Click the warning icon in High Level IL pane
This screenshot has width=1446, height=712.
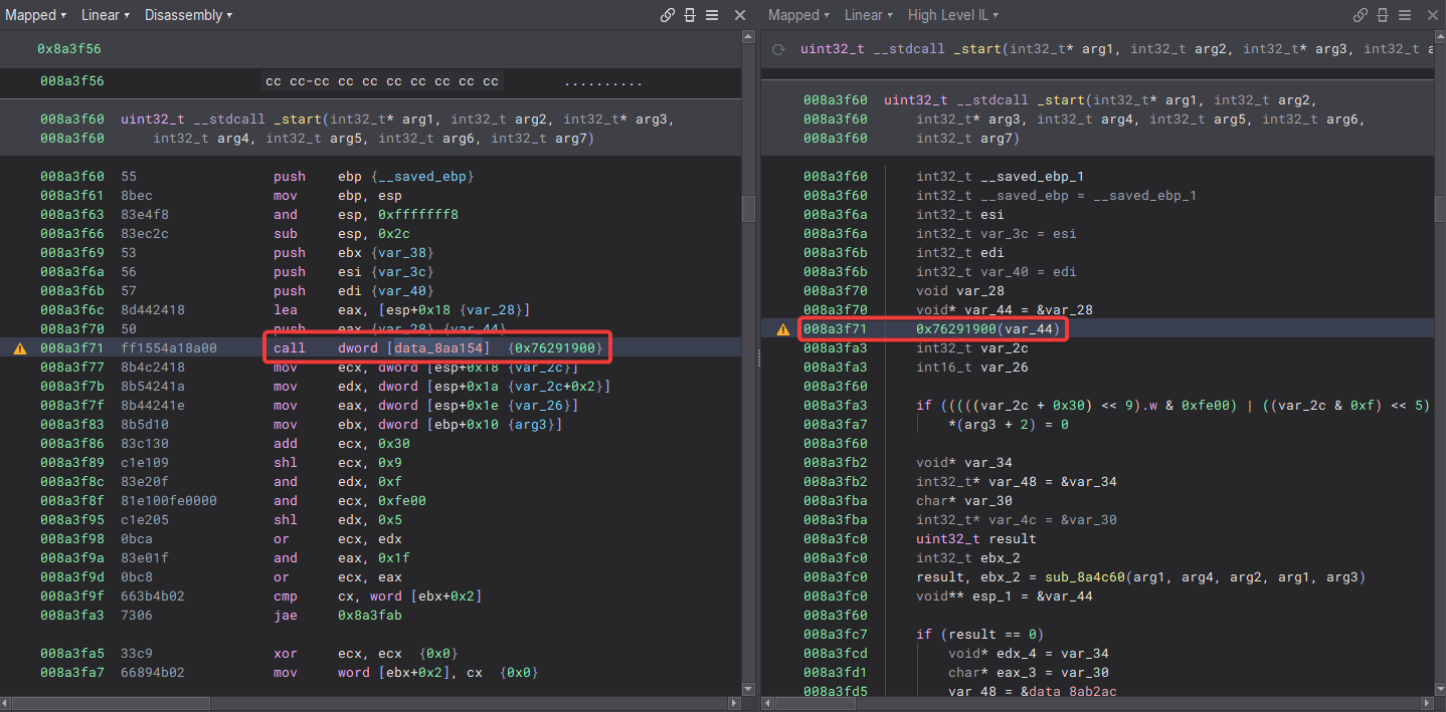point(783,329)
